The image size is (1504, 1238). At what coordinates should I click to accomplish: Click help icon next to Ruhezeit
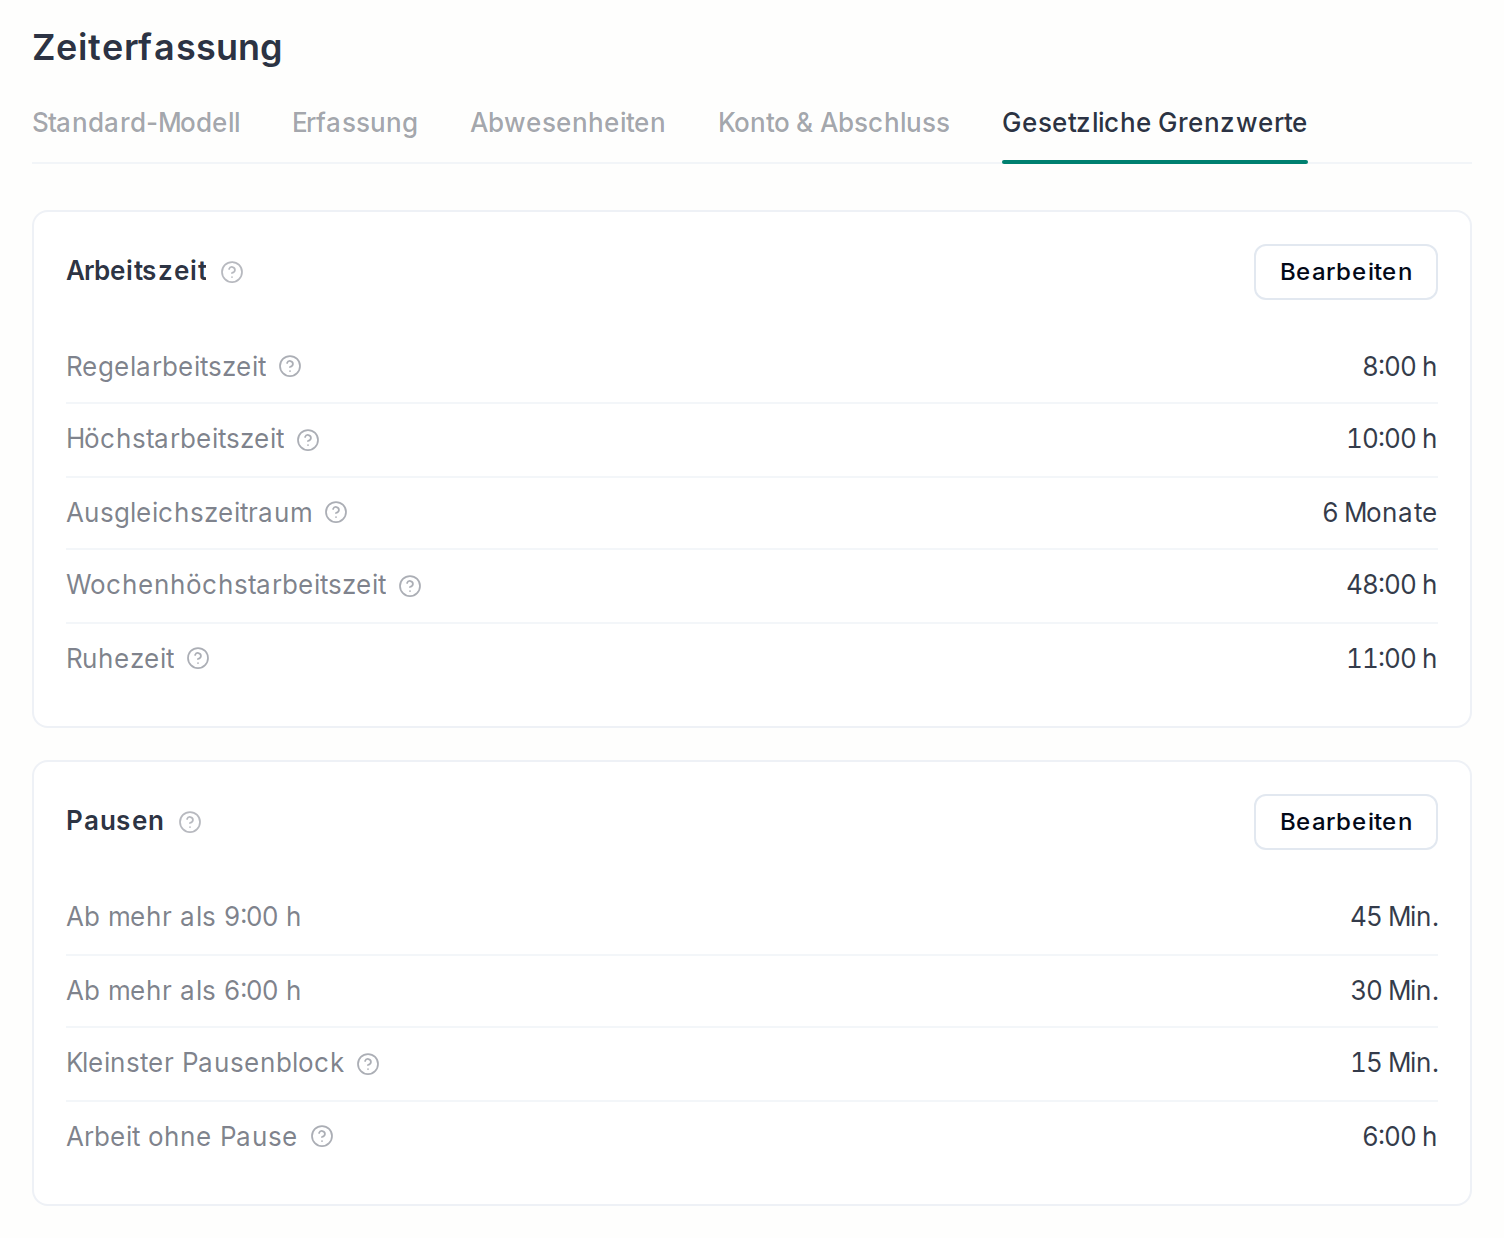click(198, 658)
